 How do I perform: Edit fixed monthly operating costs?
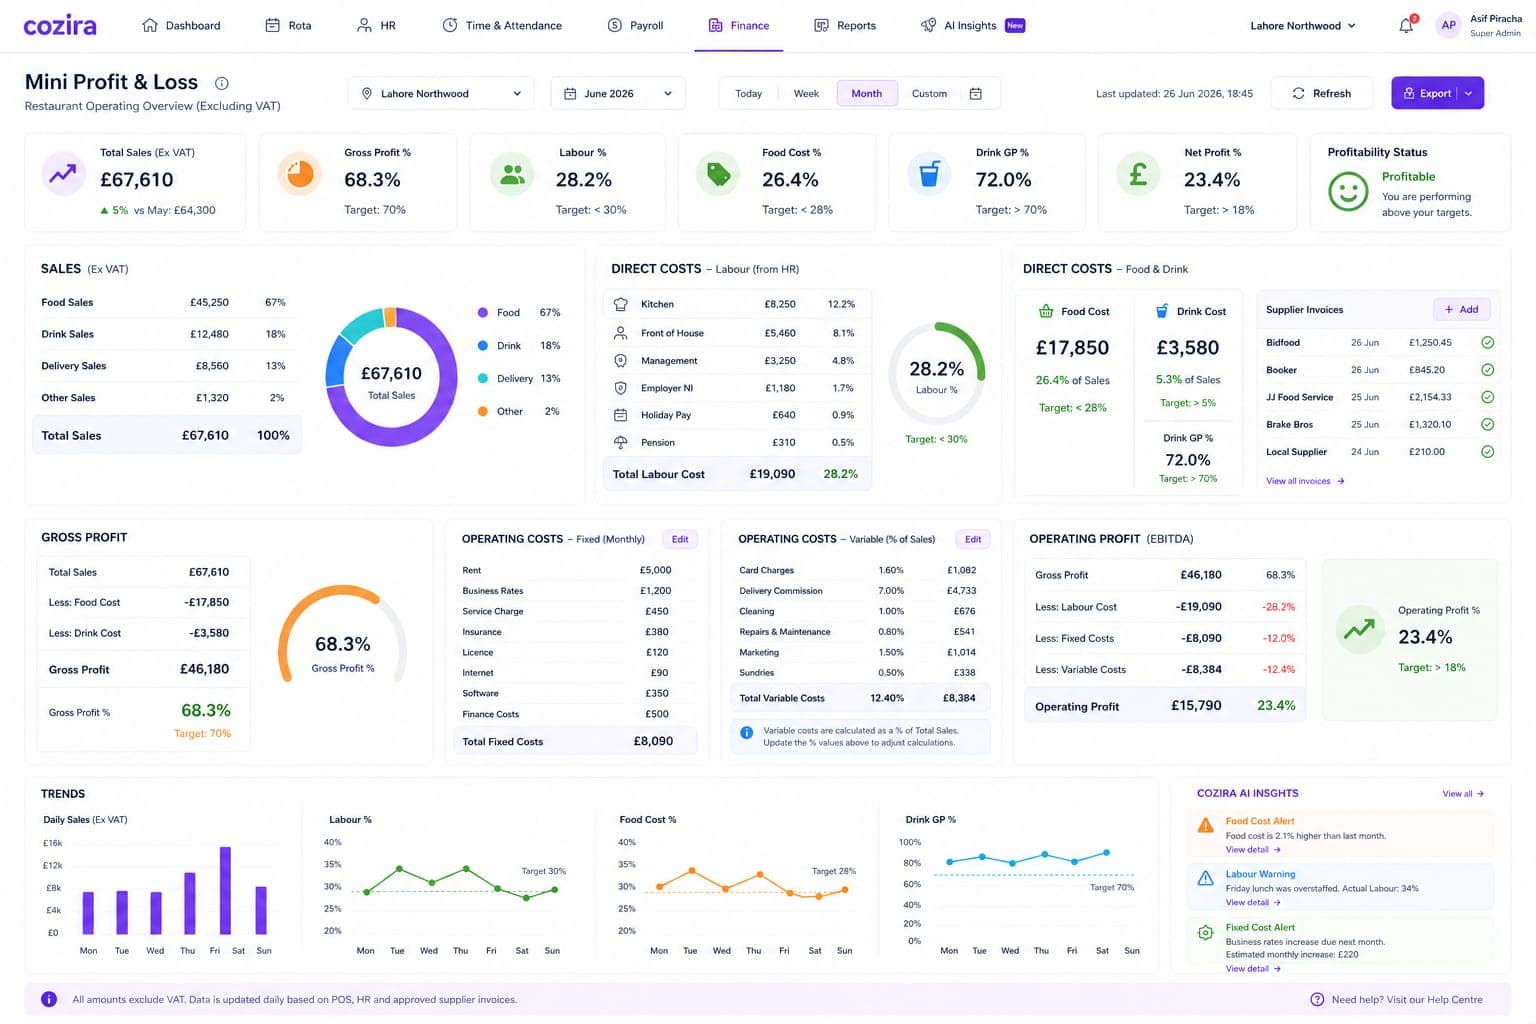pyautogui.click(x=680, y=539)
